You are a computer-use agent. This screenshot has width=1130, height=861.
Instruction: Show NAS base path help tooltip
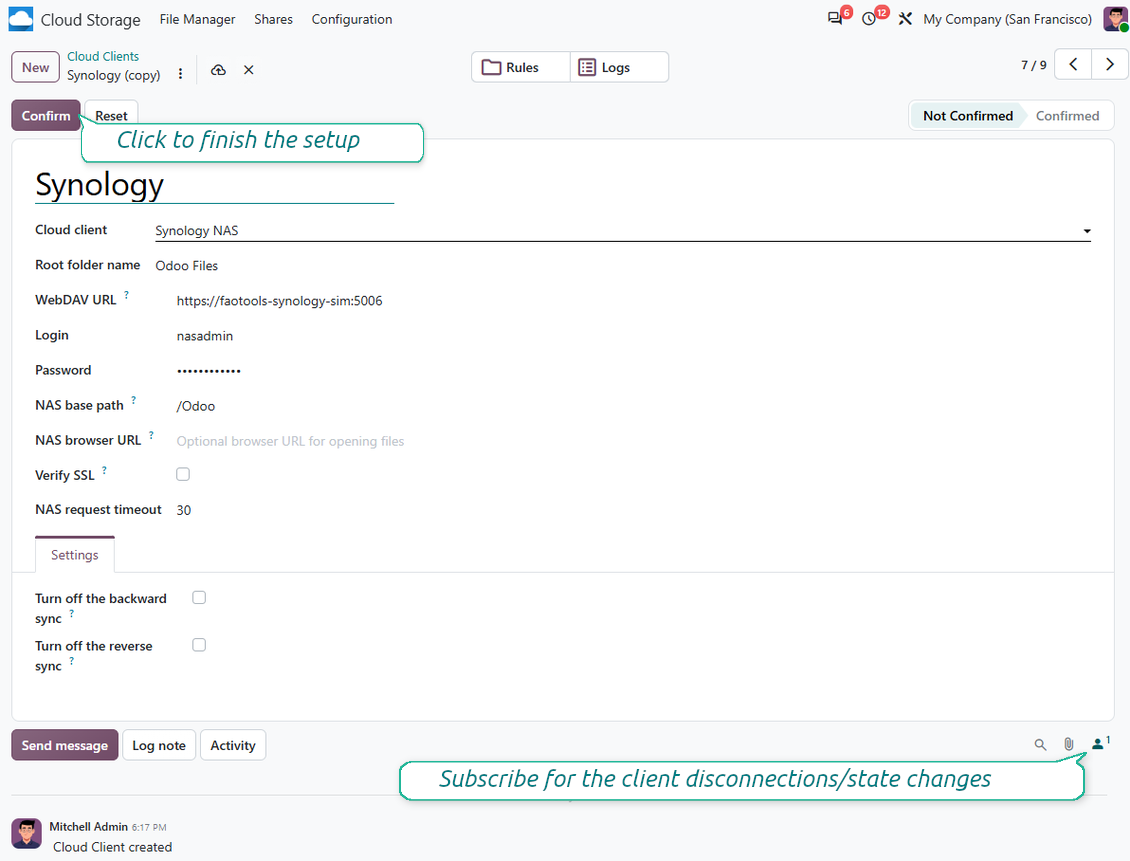pos(133,400)
